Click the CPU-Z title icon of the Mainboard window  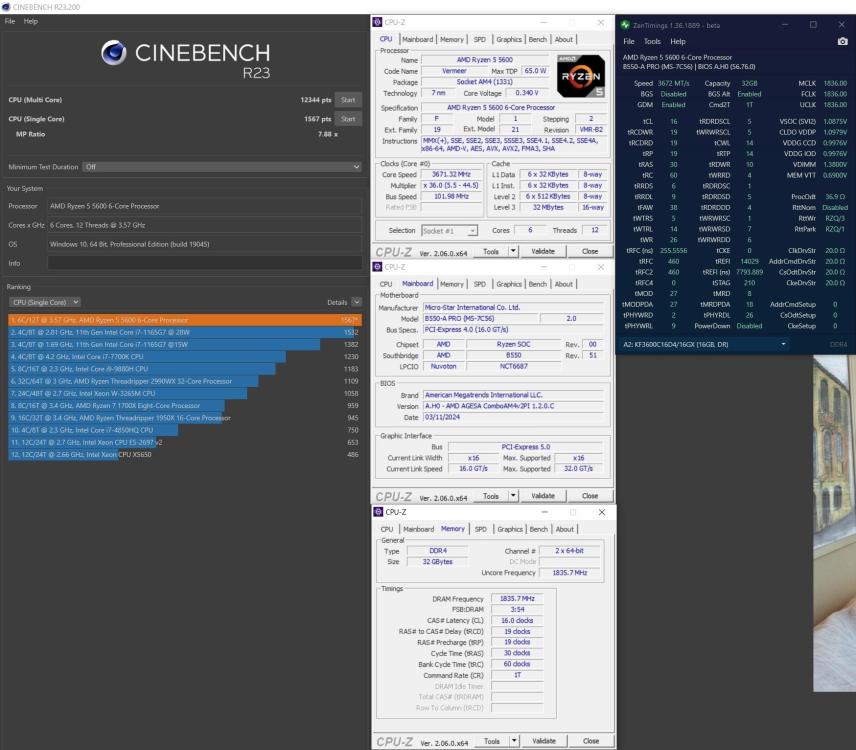pos(377,266)
